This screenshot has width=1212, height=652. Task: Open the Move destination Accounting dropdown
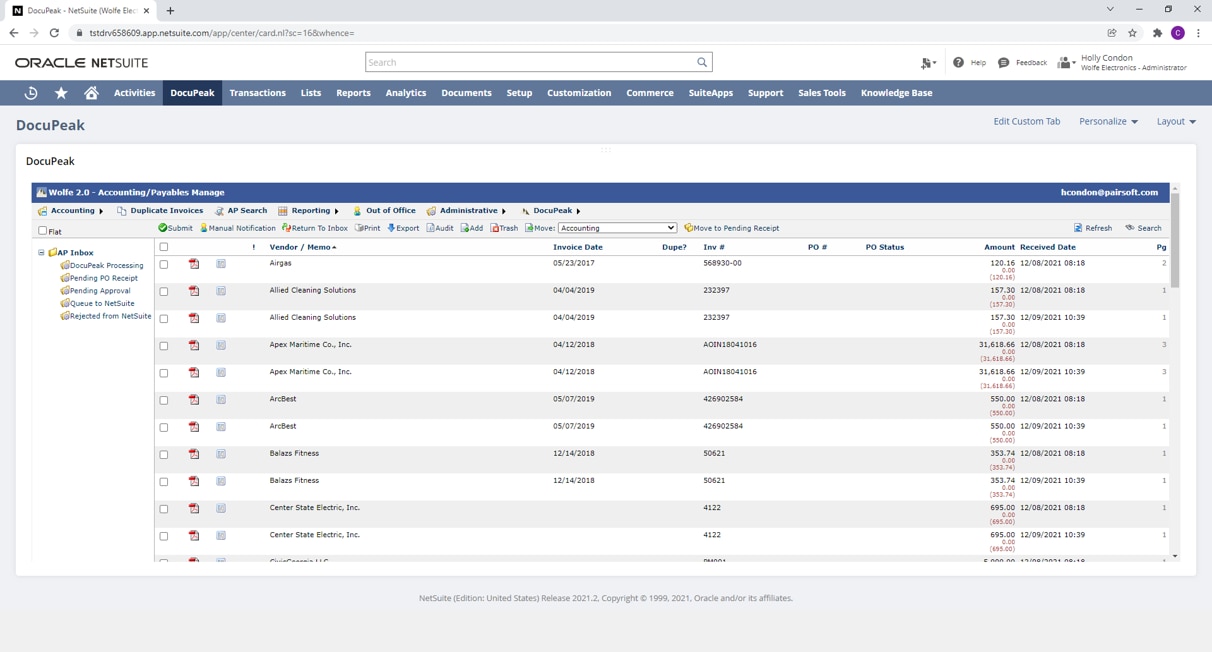pyautogui.click(x=617, y=228)
